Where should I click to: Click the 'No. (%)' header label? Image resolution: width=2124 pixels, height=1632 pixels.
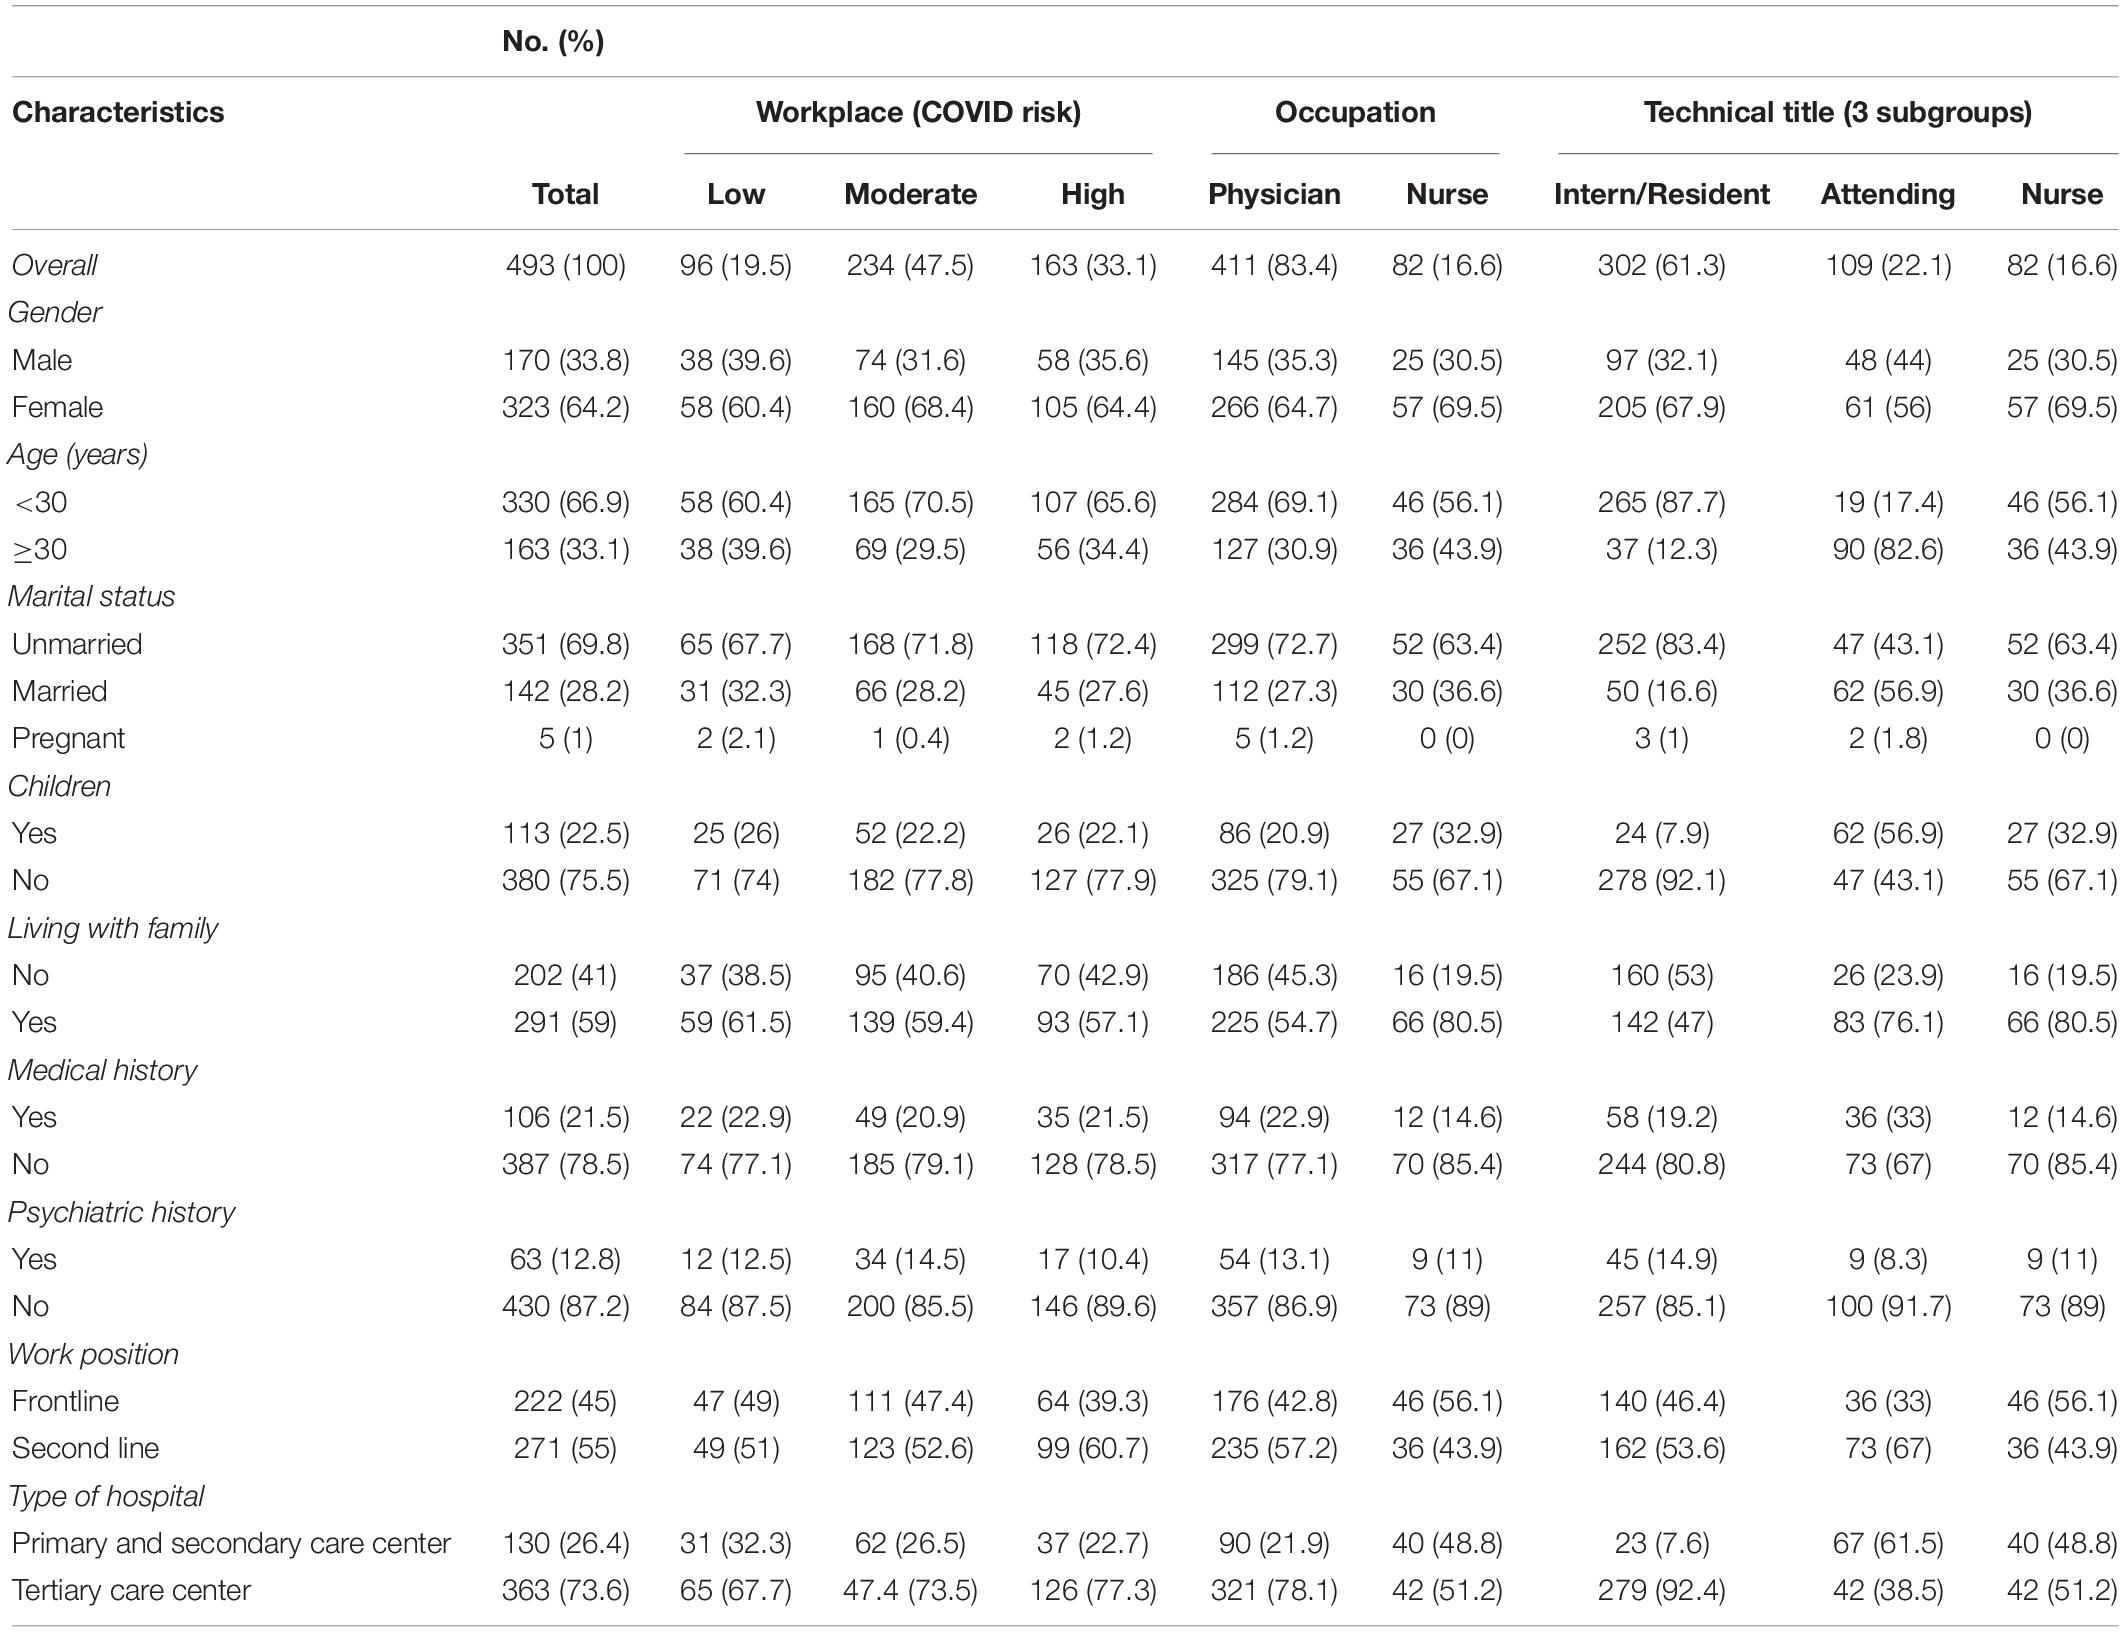[x=553, y=41]
